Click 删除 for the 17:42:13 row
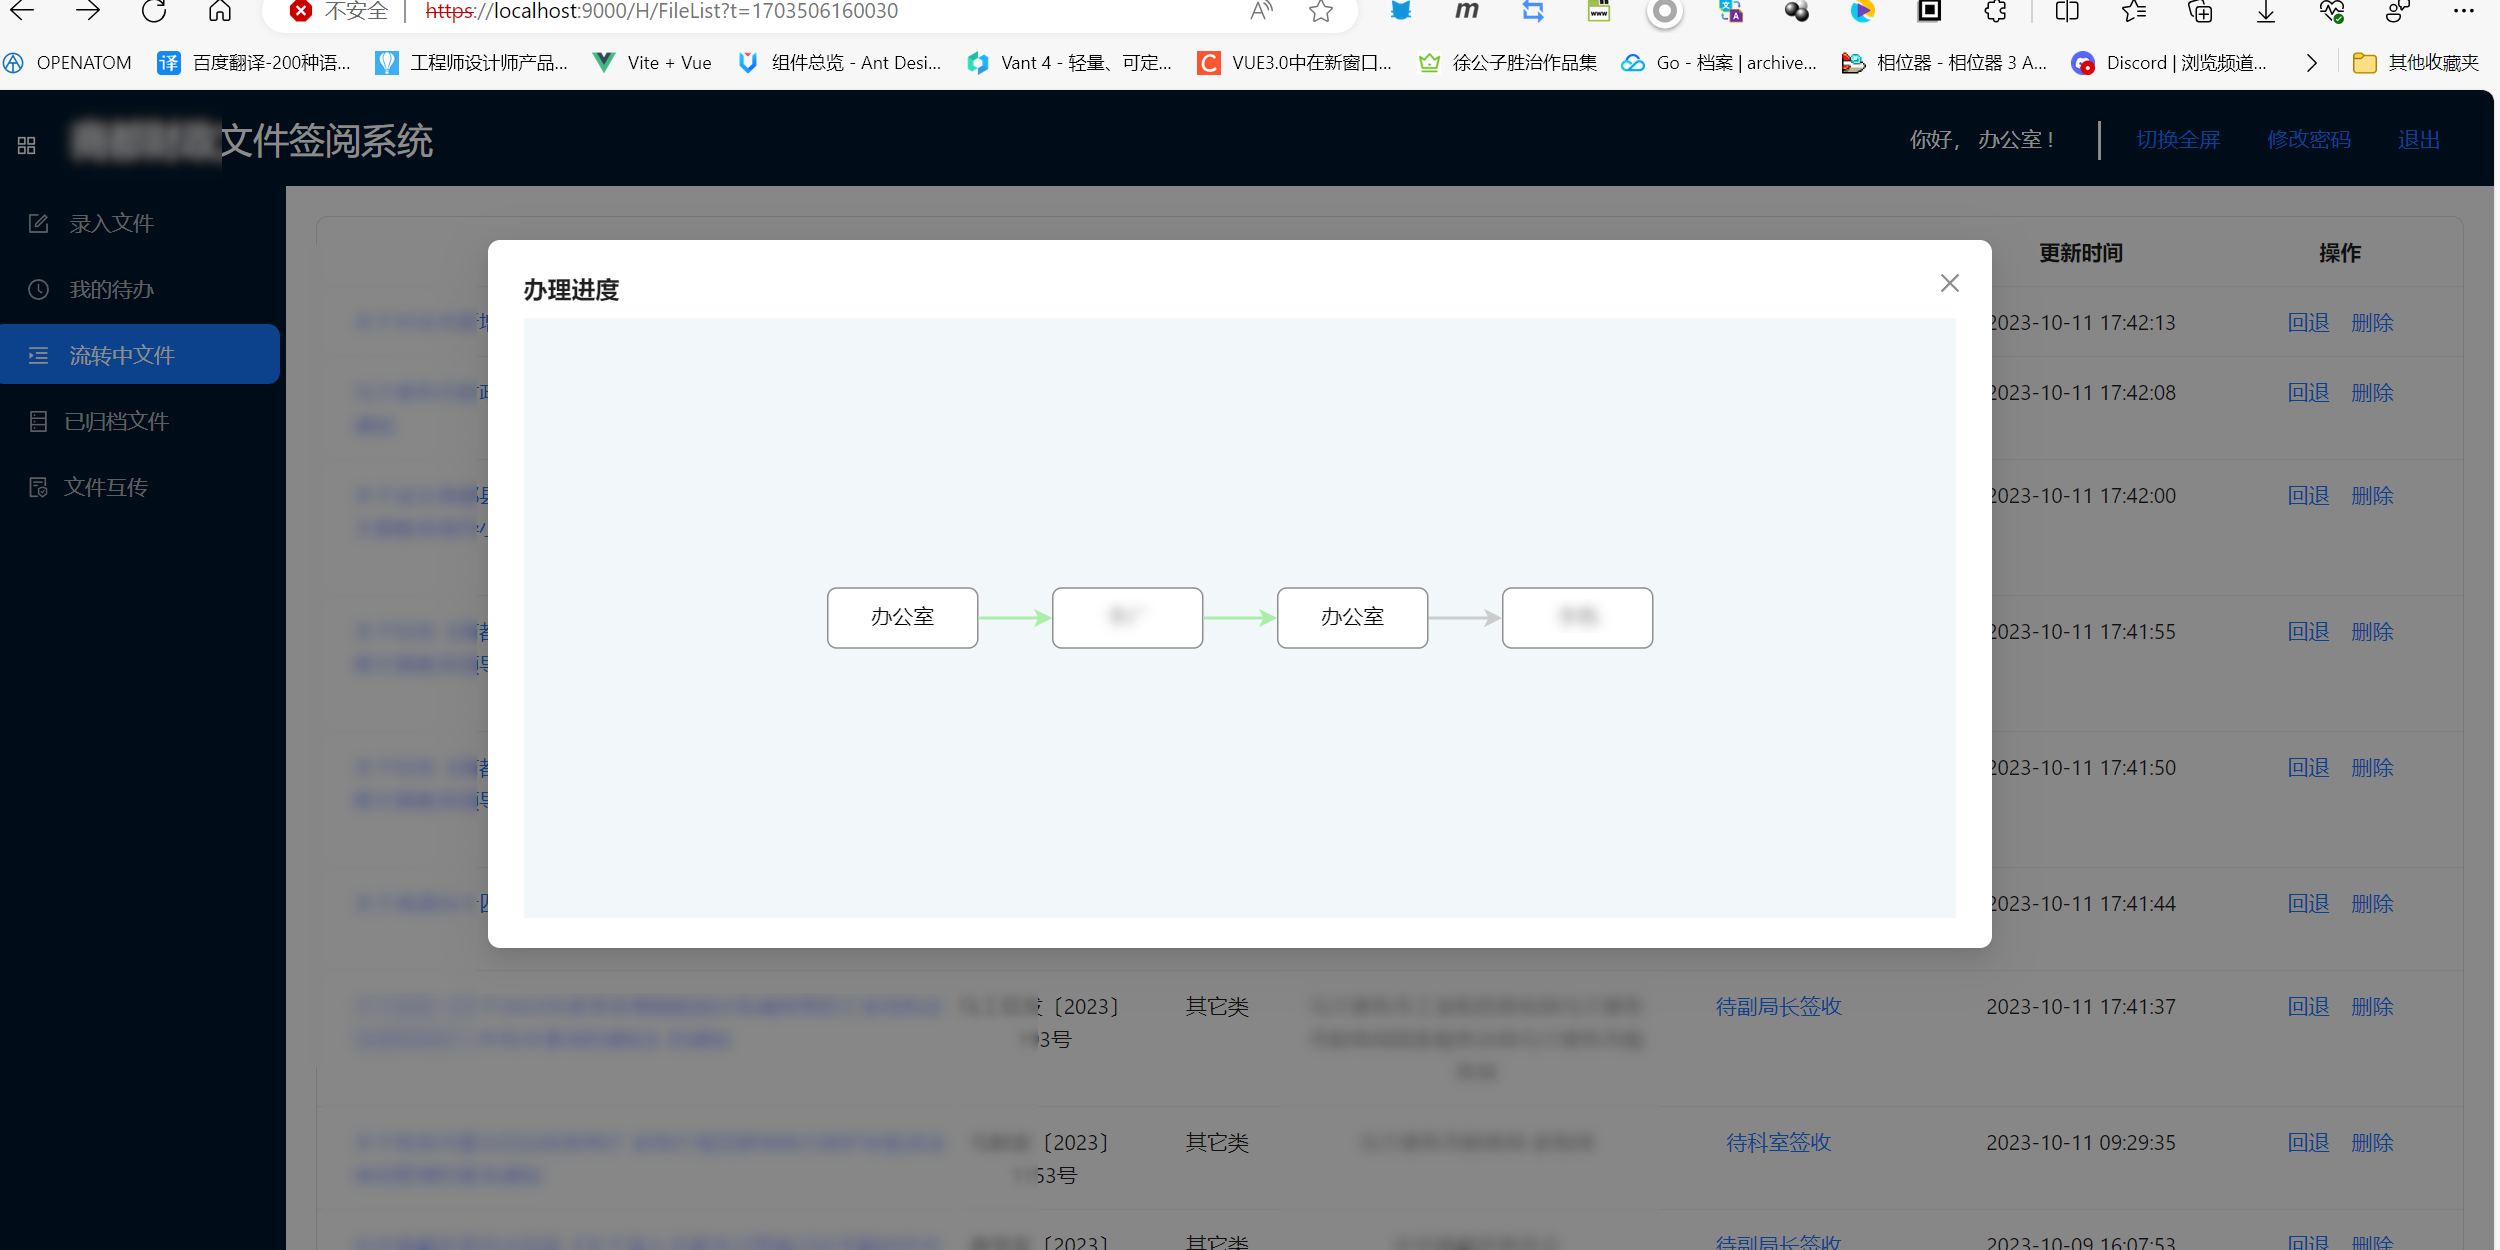 [2372, 323]
